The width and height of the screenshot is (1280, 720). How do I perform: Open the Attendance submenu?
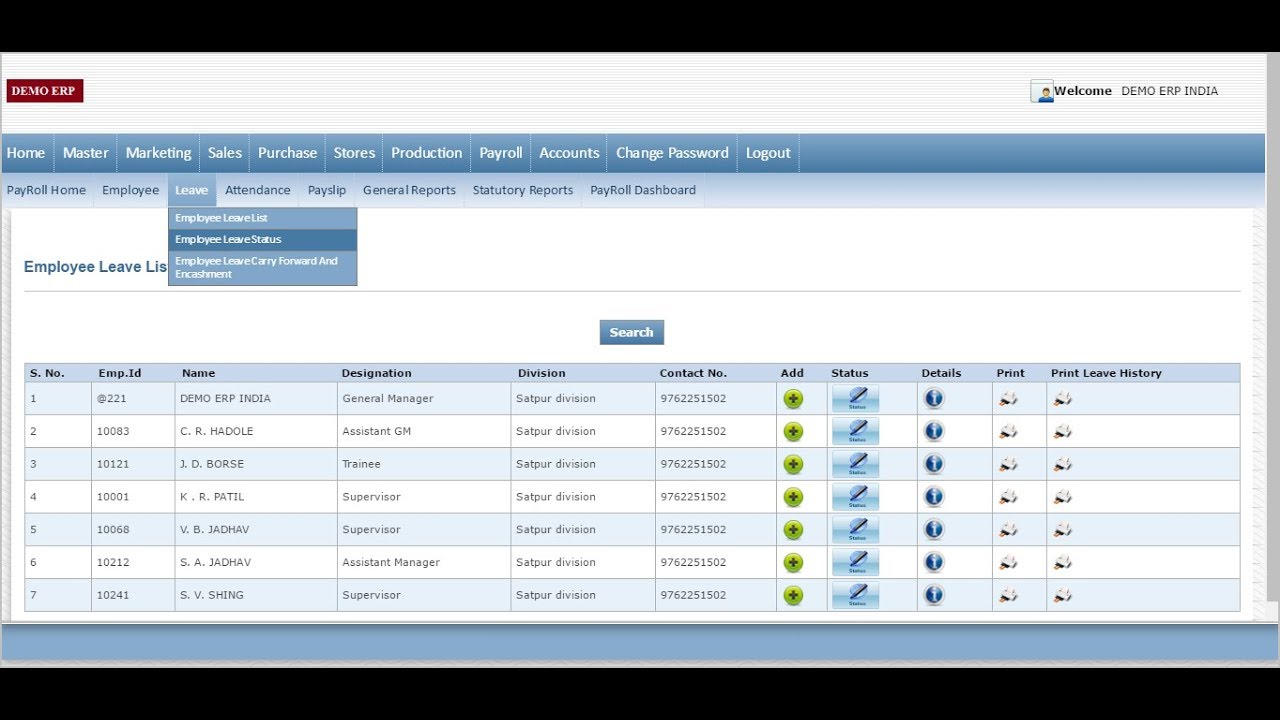coord(258,190)
